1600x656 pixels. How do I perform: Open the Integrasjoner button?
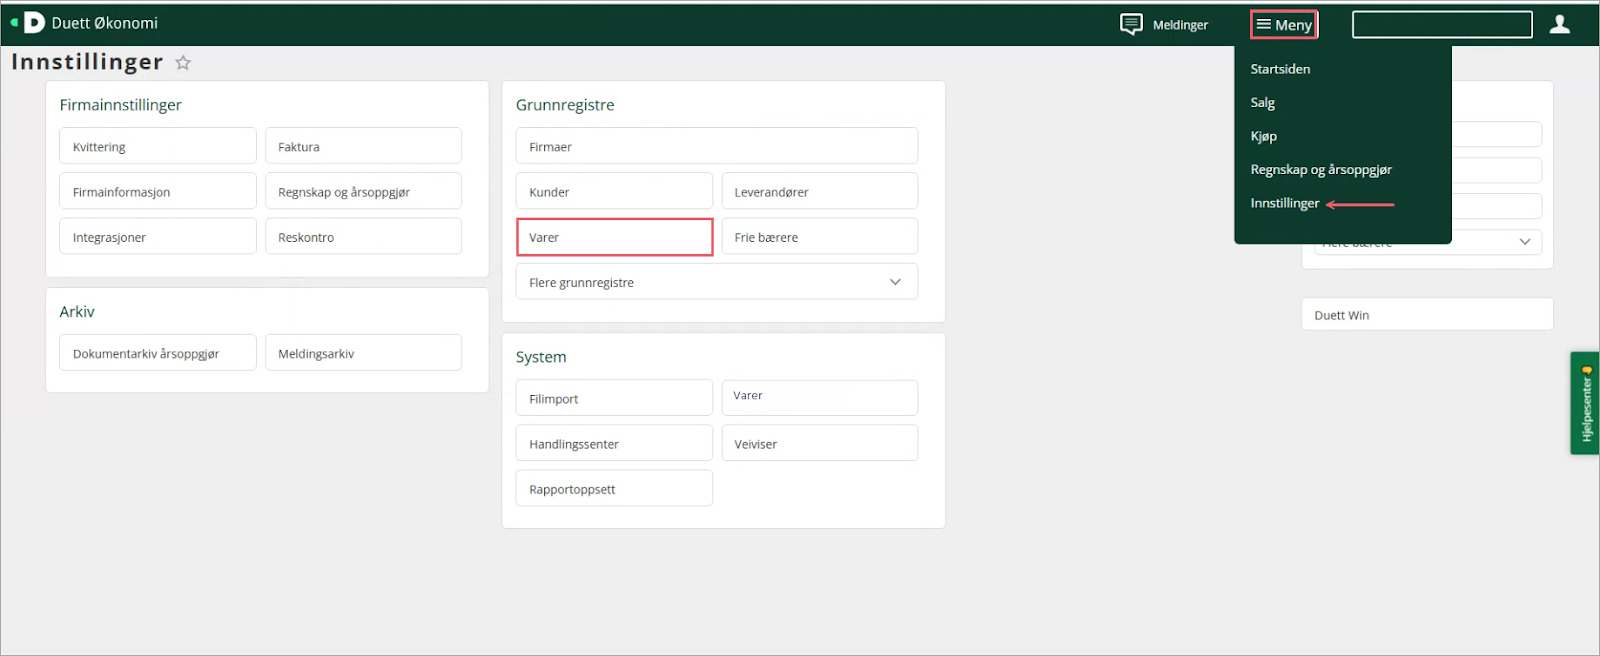pyautogui.click(x=158, y=237)
